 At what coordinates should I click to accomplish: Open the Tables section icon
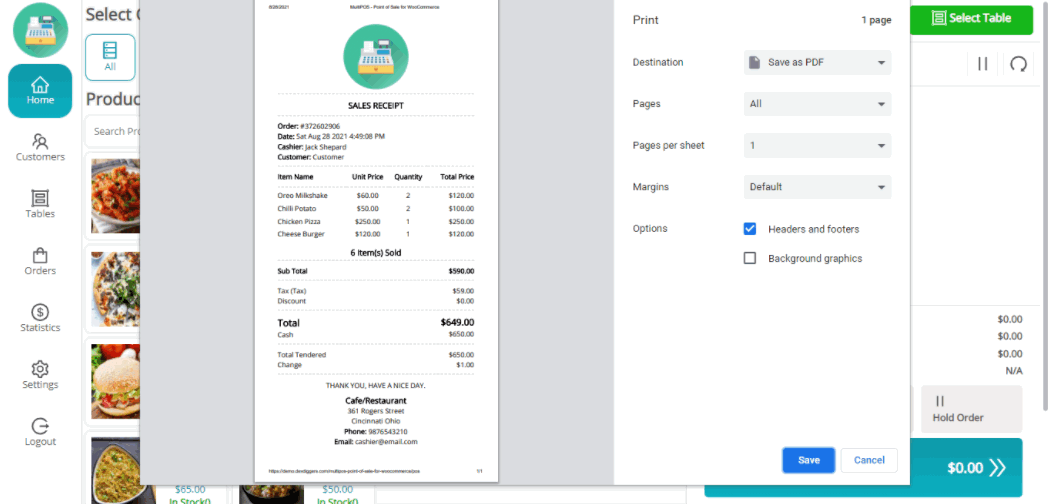click(x=40, y=198)
